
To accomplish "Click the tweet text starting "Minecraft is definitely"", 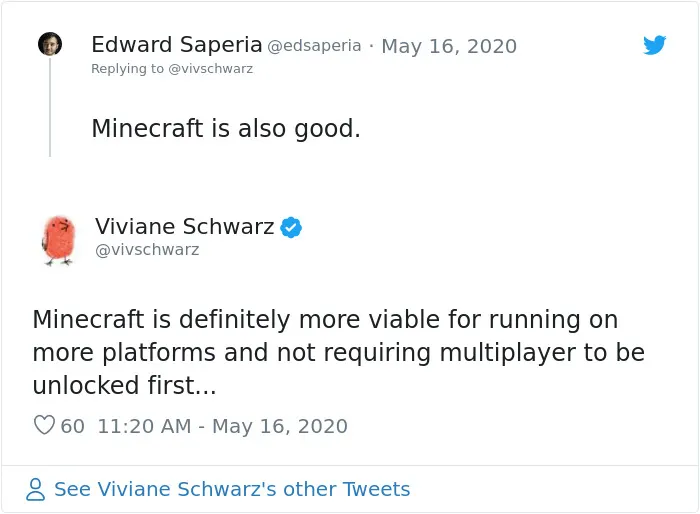I will point(338,352).
